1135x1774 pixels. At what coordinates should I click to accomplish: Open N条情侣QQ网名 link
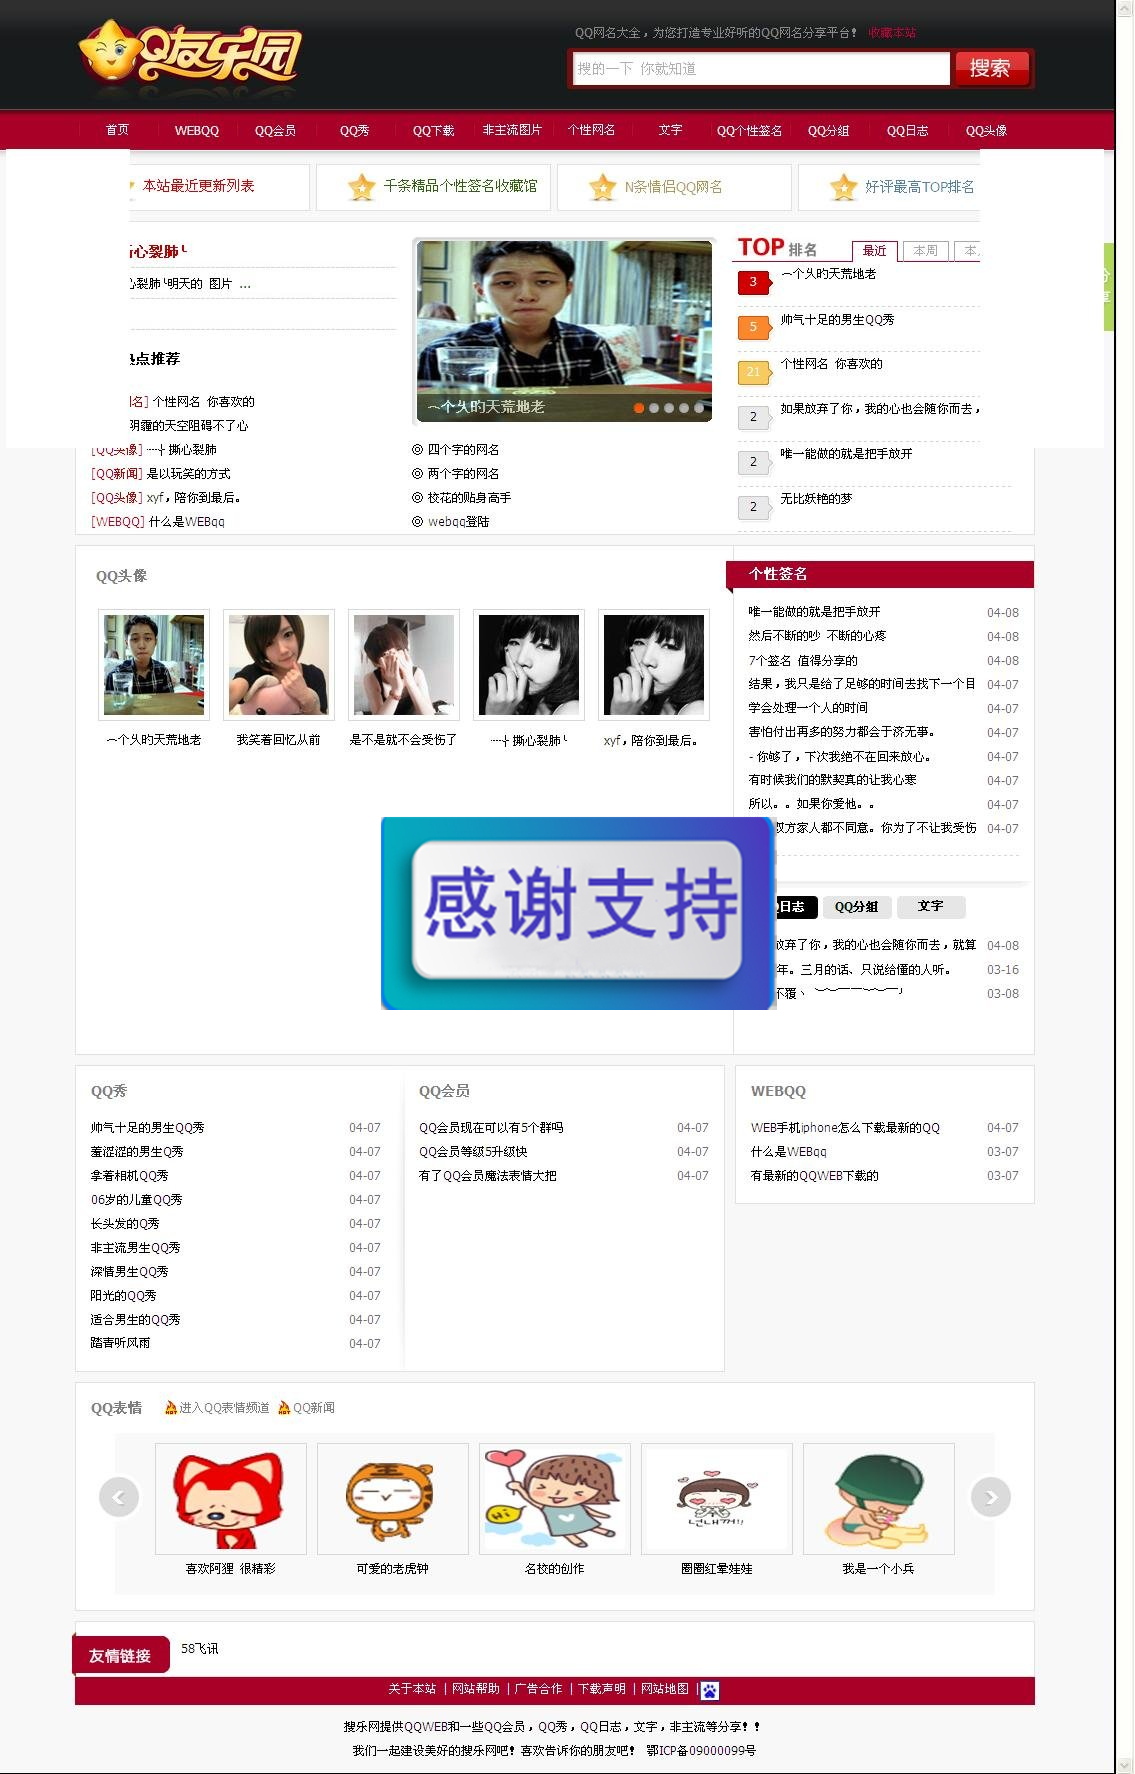673,187
